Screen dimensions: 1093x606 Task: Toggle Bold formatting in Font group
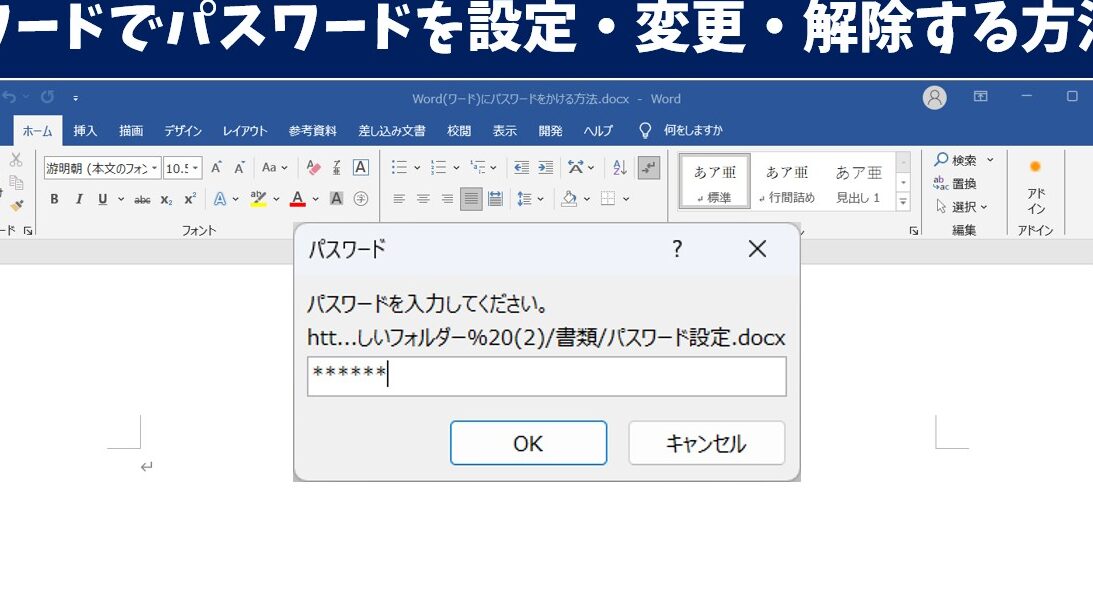click(x=55, y=199)
